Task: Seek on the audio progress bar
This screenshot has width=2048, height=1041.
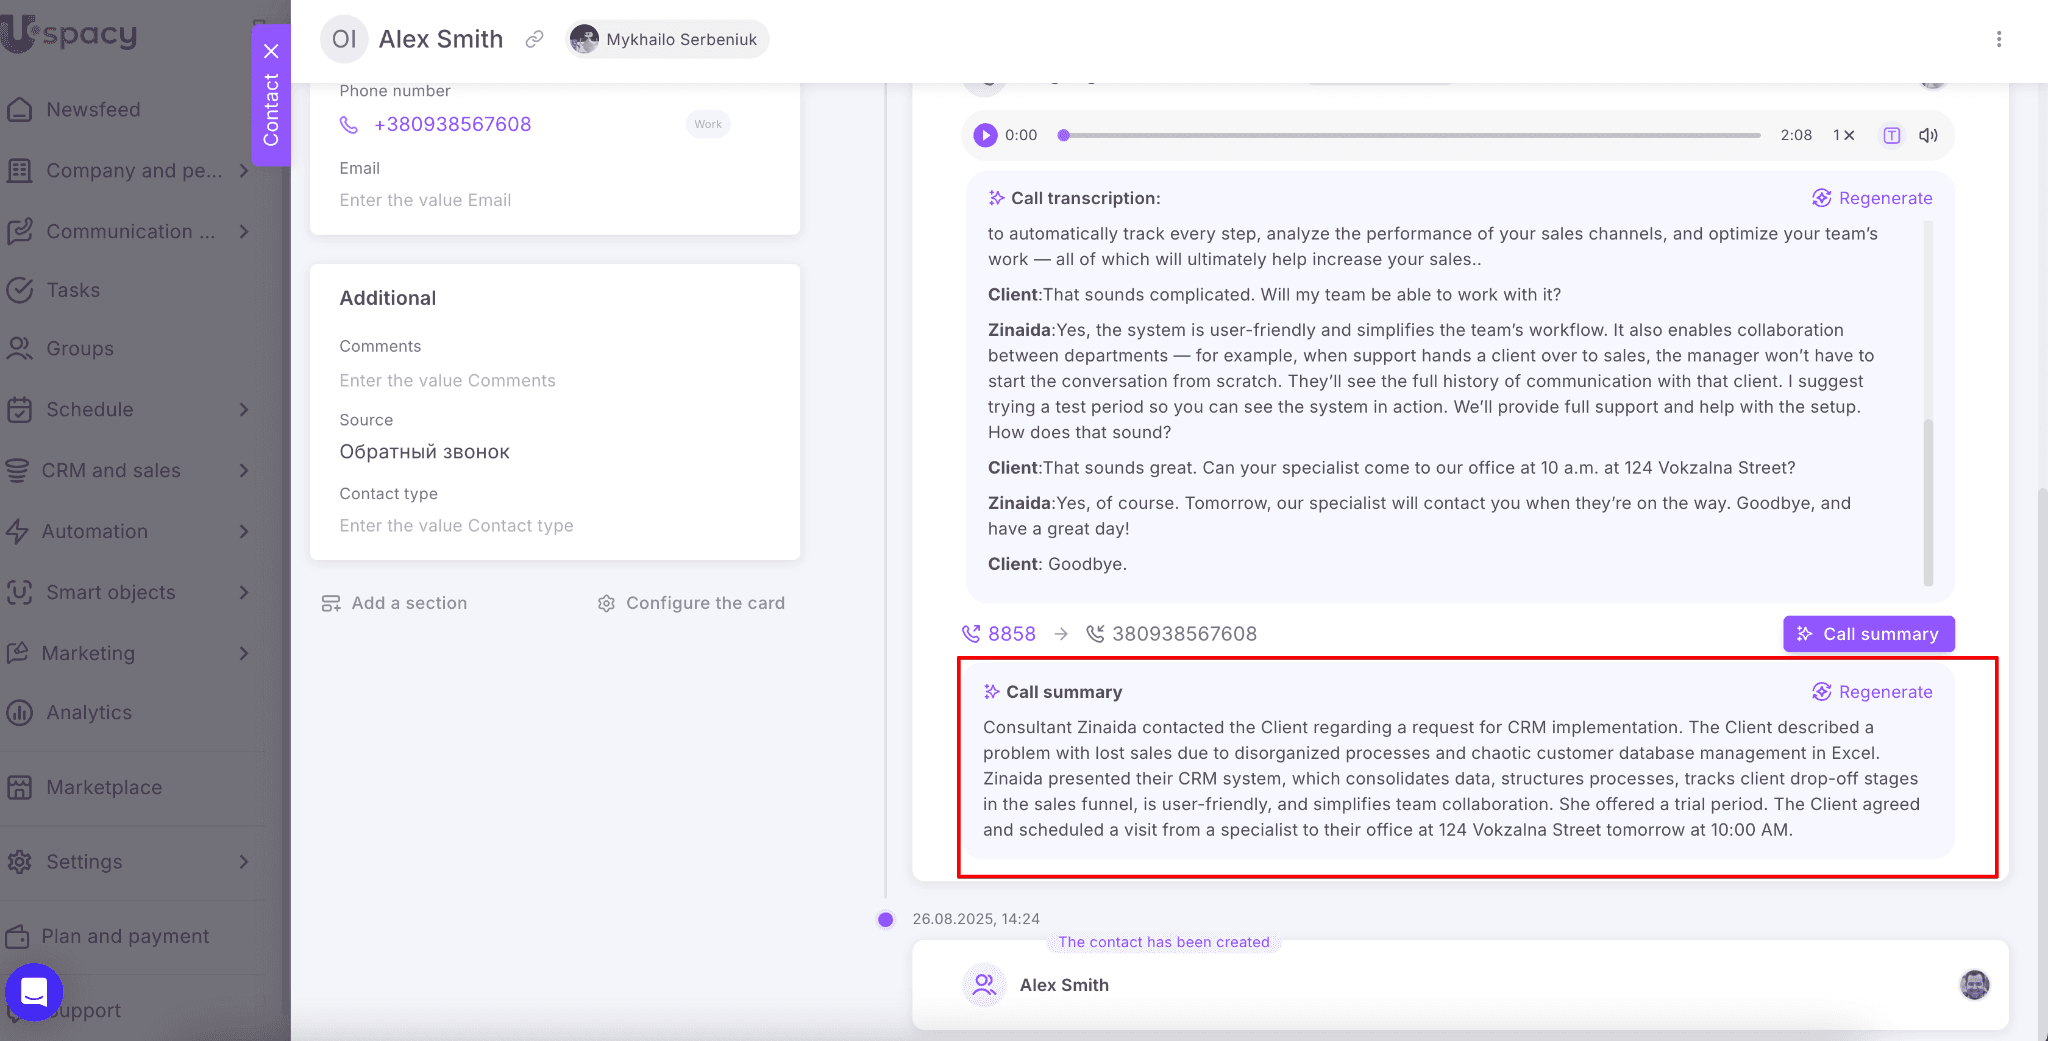Action: coord(1410,135)
